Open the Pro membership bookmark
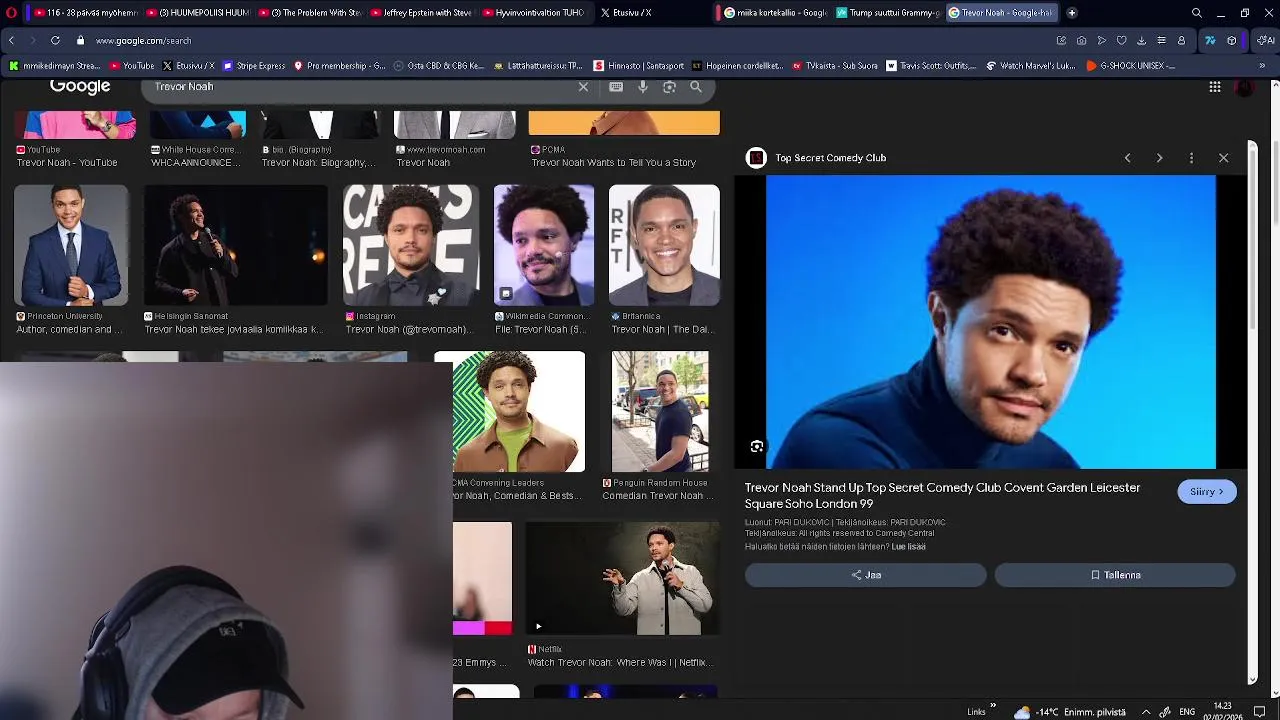The image size is (1280, 720). 339,65
